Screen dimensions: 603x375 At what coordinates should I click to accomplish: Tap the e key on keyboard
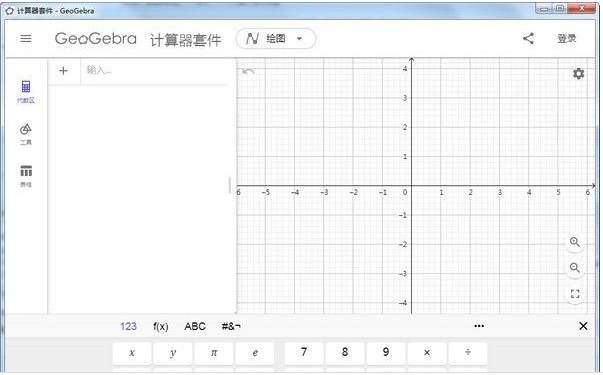pyautogui.click(x=255, y=353)
